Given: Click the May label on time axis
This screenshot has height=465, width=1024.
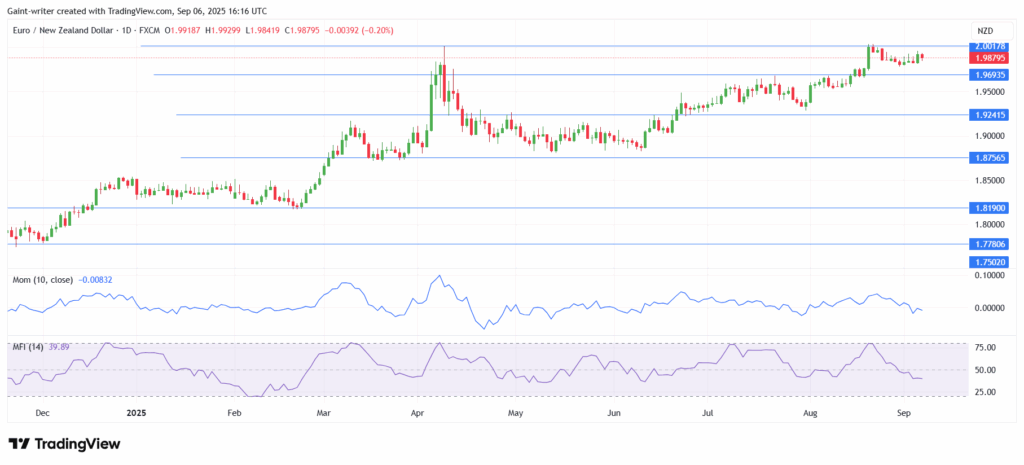Looking at the screenshot, I should pyautogui.click(x=516, y=413).
